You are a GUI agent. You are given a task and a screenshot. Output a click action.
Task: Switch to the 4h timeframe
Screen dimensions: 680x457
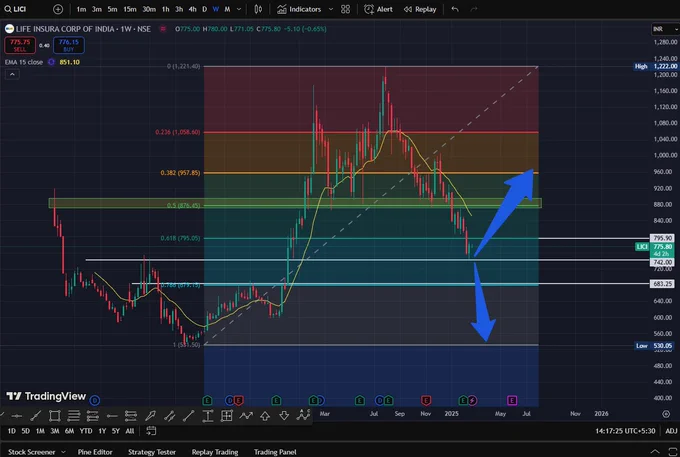pos(192,9)
